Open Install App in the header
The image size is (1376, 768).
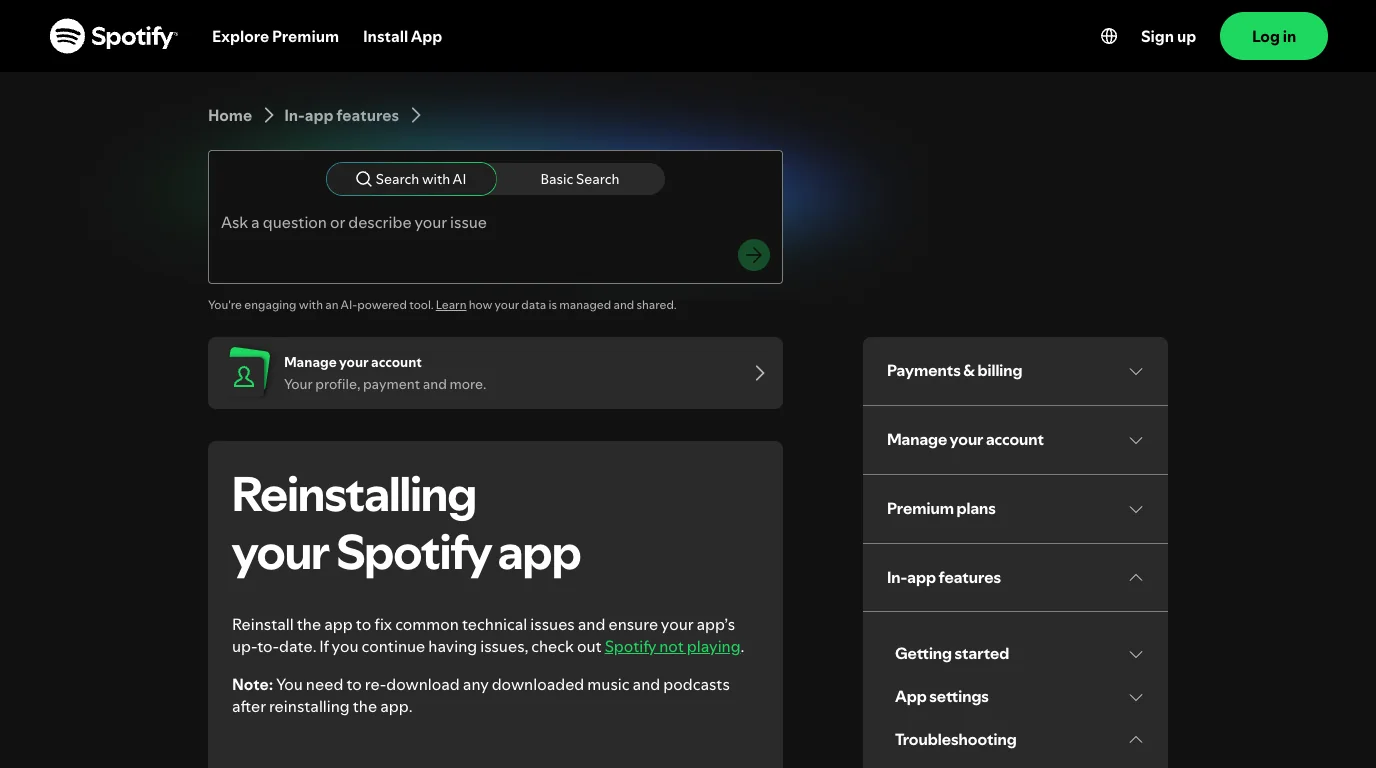pyautogui.click(x=402, y=36)
